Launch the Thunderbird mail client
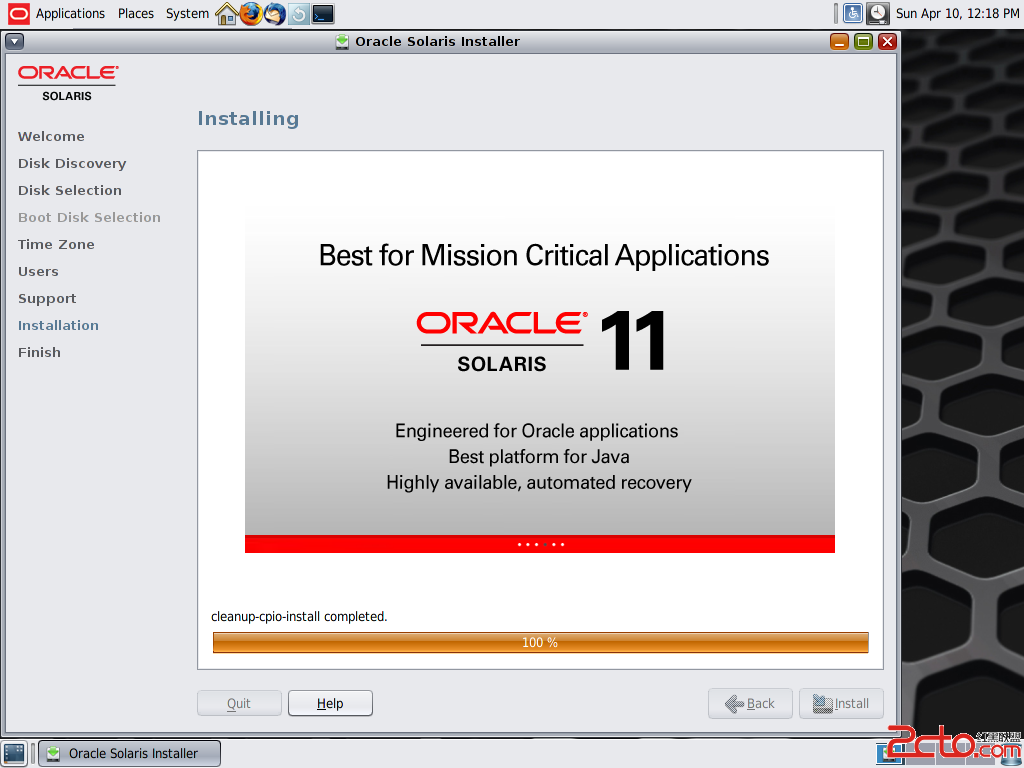 point(275,14)
